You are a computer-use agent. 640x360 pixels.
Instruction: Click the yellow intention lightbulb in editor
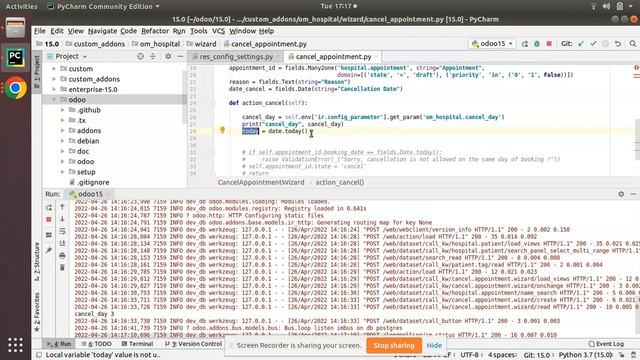pyautogui.click(x=222, y=130)
